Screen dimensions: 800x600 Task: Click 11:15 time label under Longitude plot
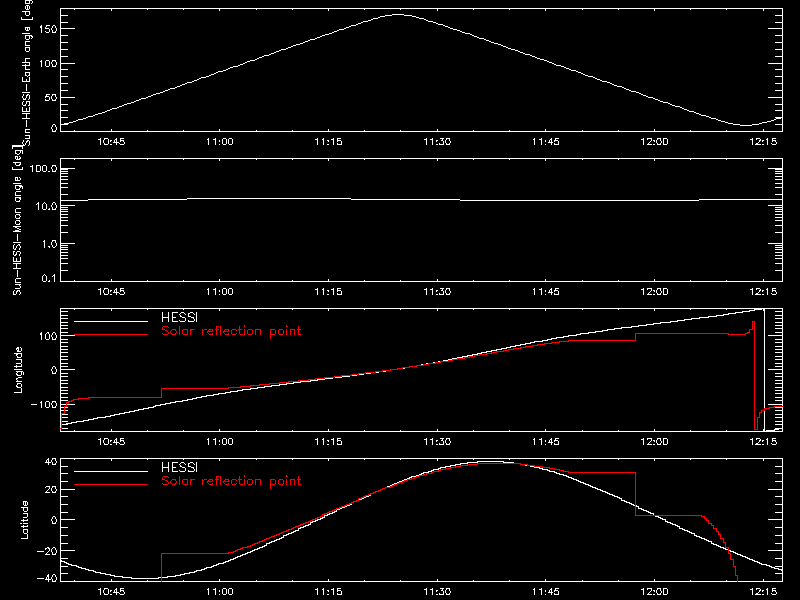coord(329,442)
